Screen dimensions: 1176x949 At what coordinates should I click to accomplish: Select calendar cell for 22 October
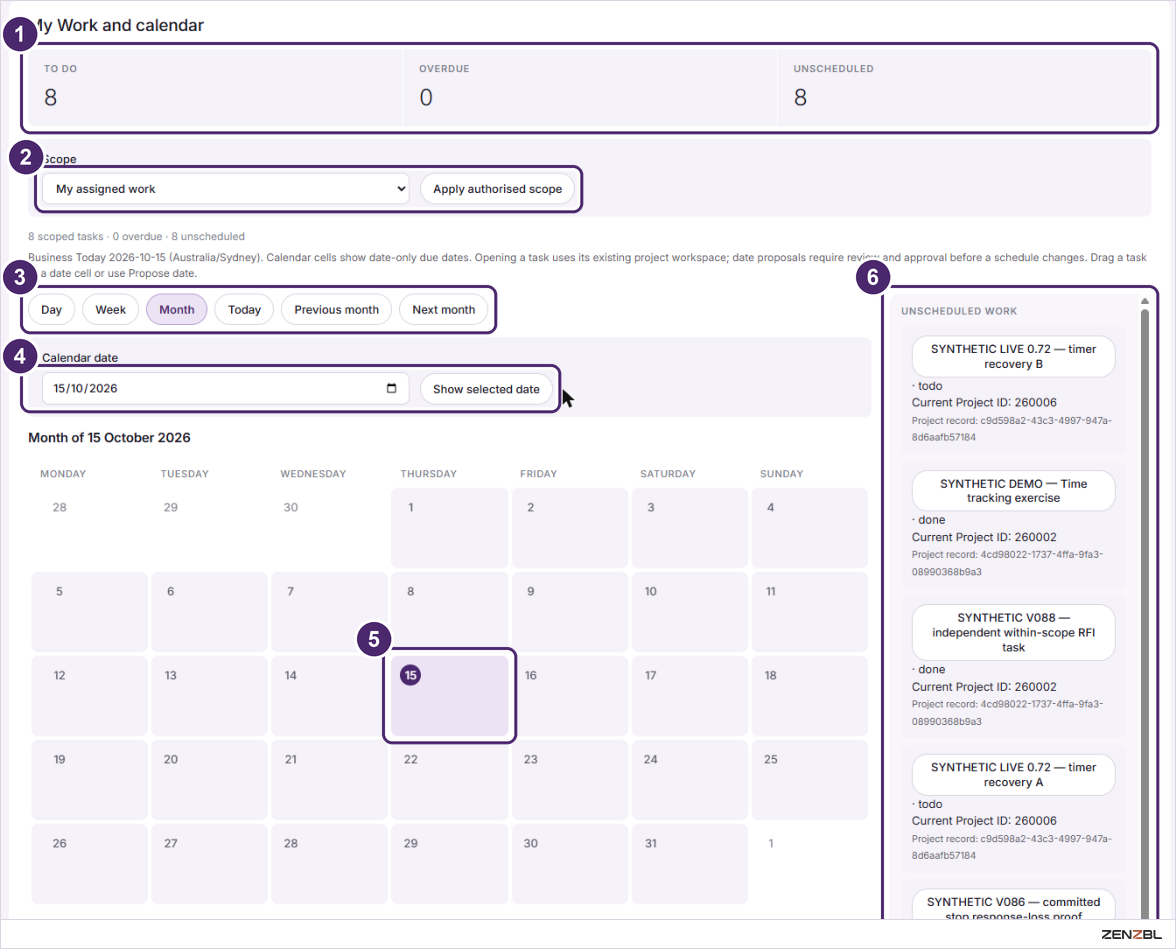(x=449, y=779)
